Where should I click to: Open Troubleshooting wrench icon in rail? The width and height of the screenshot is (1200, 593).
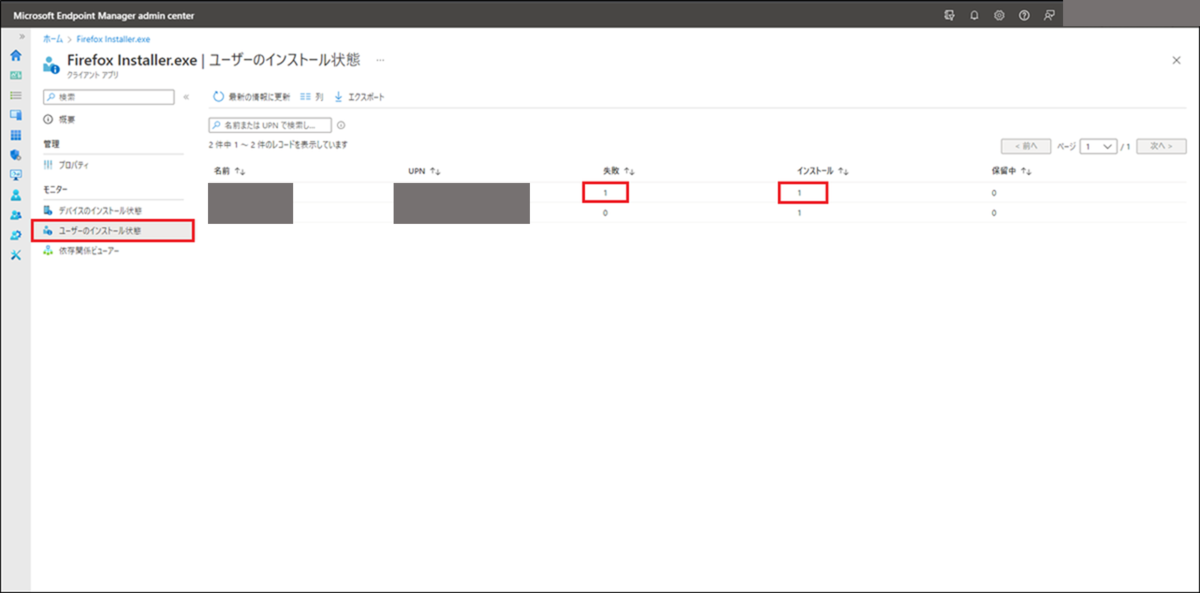15,255
